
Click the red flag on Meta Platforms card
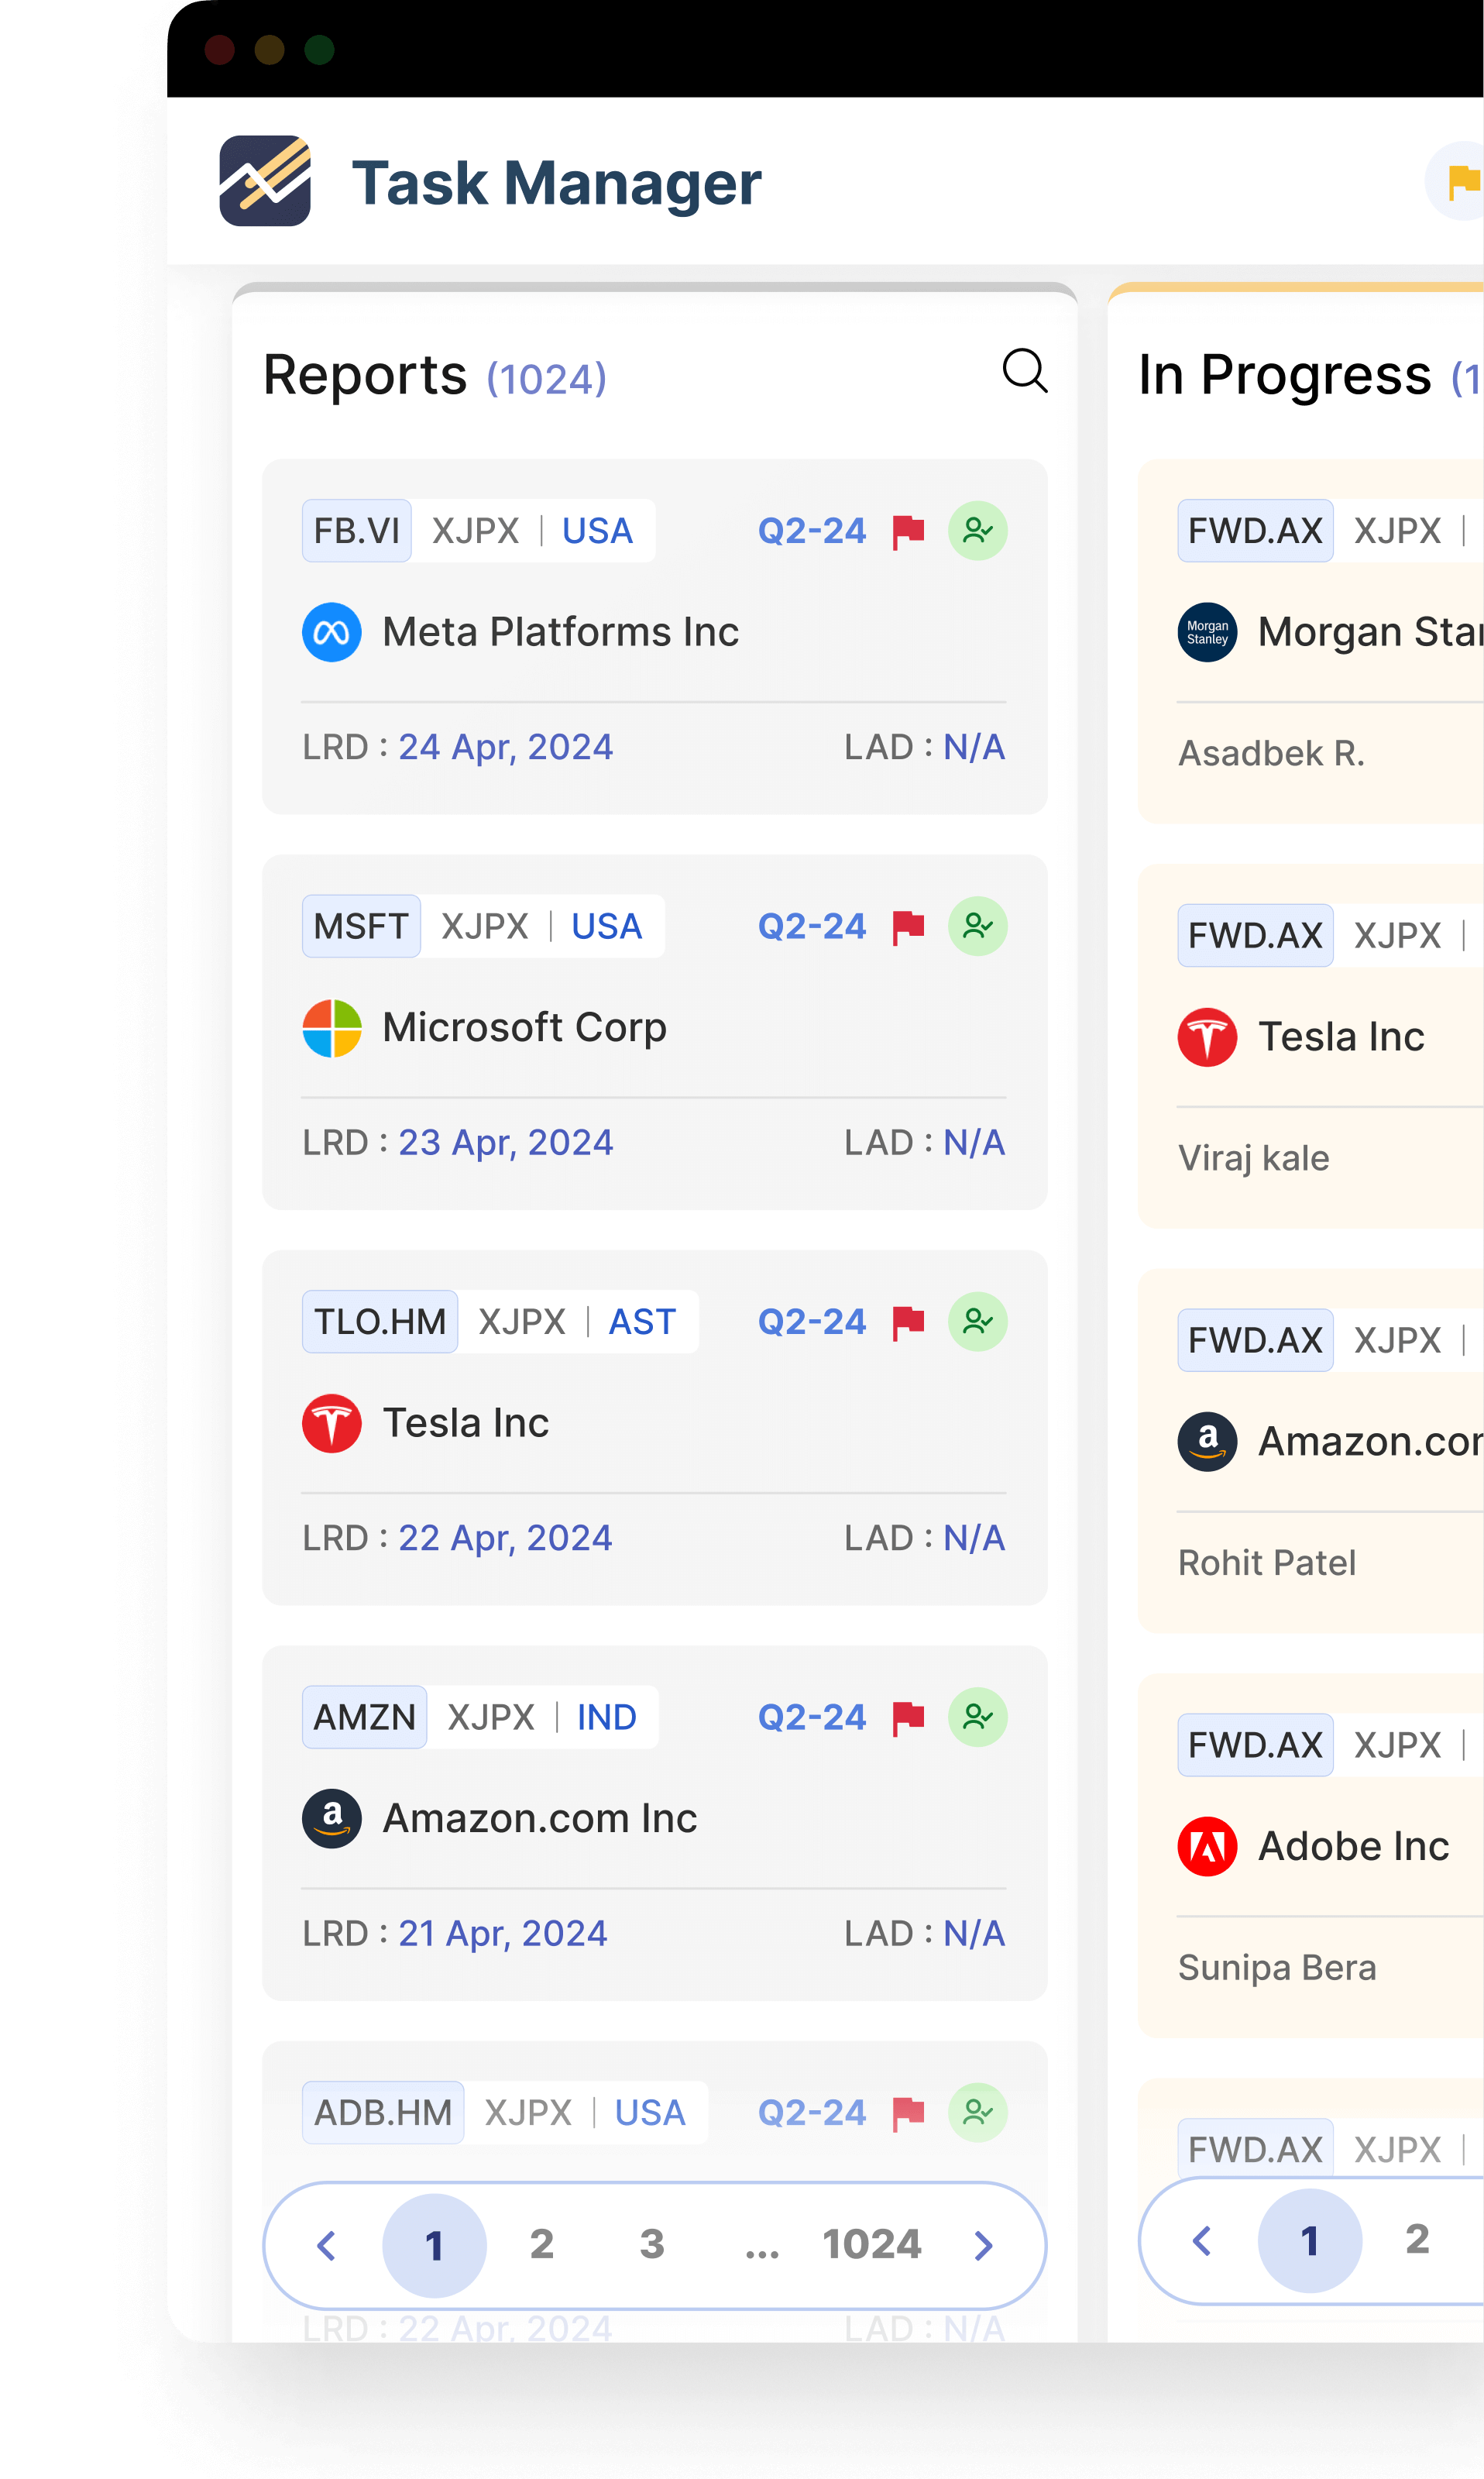pyautogui.click(x=908, y=531)
